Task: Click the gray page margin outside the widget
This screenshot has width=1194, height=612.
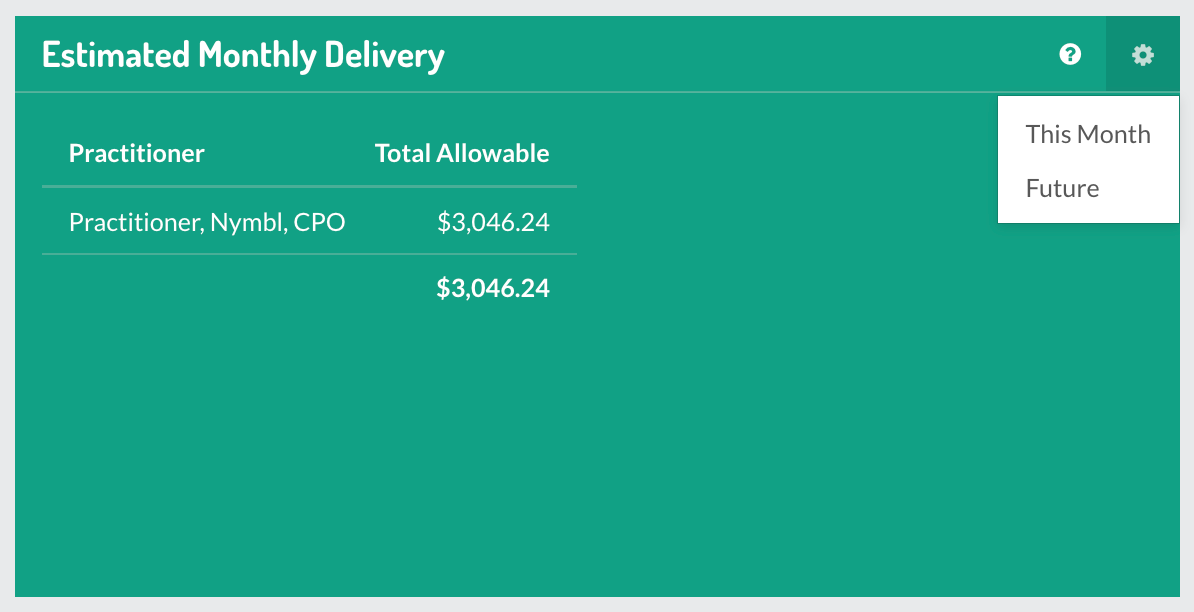Action: click(x=597, y=604)
